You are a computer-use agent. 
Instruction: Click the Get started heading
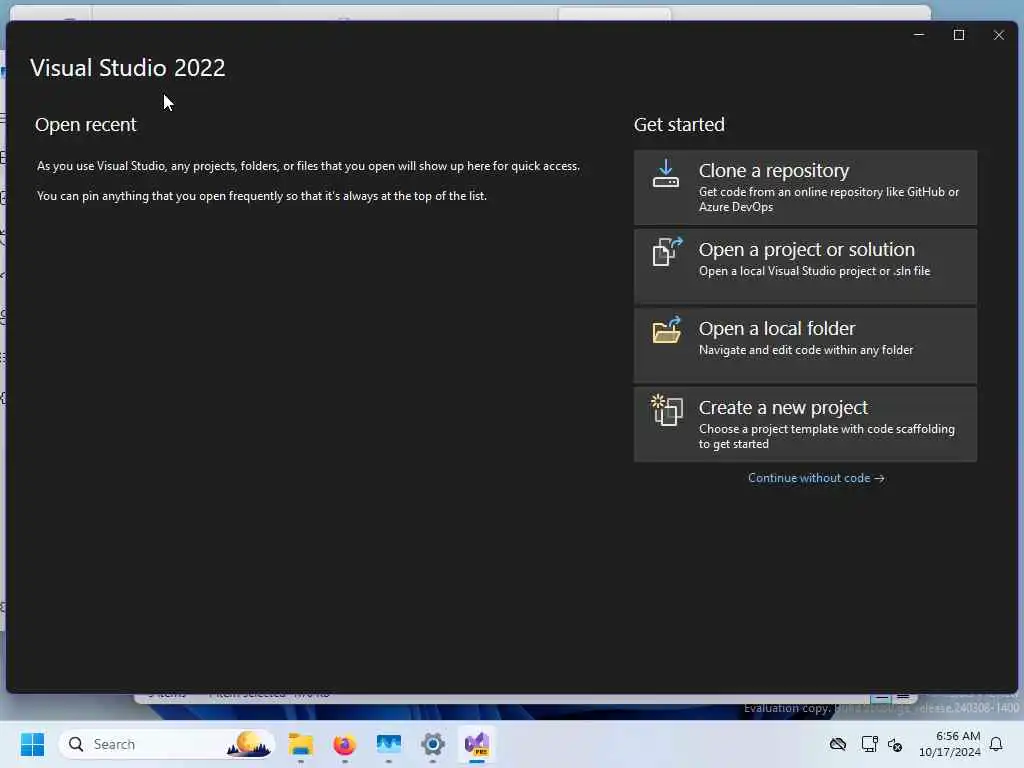pyautogui.click(x=679, y=125)
